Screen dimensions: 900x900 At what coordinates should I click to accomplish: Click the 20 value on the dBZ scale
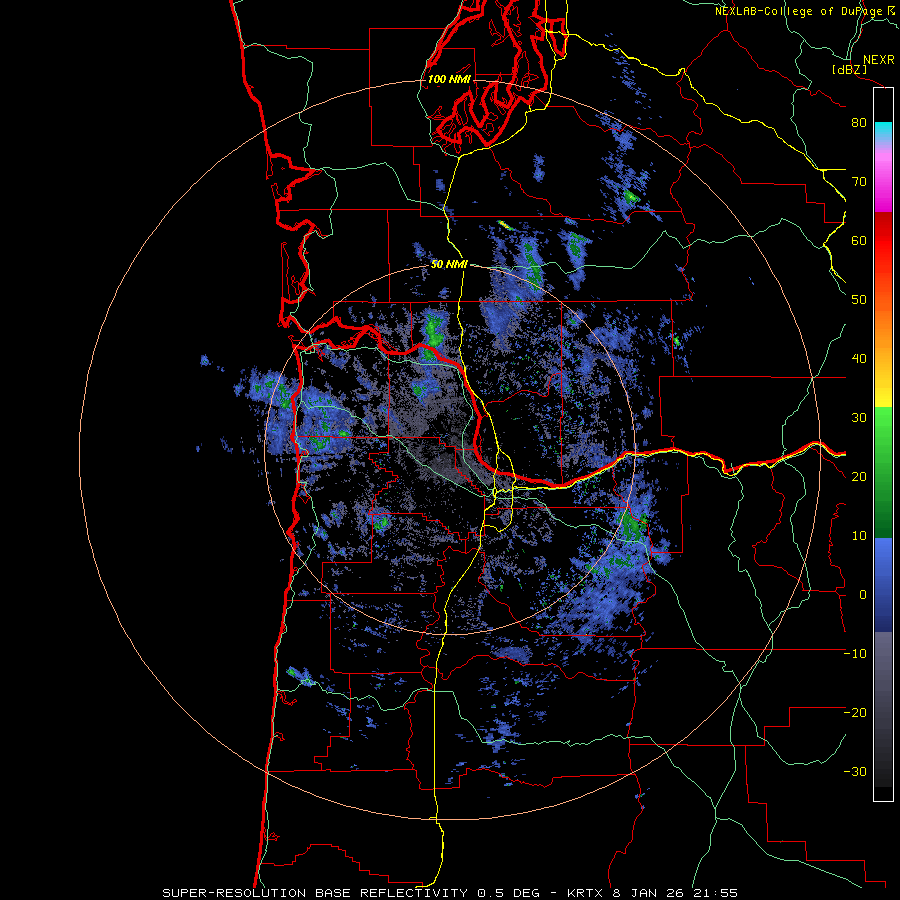click(x=859, y=478)
